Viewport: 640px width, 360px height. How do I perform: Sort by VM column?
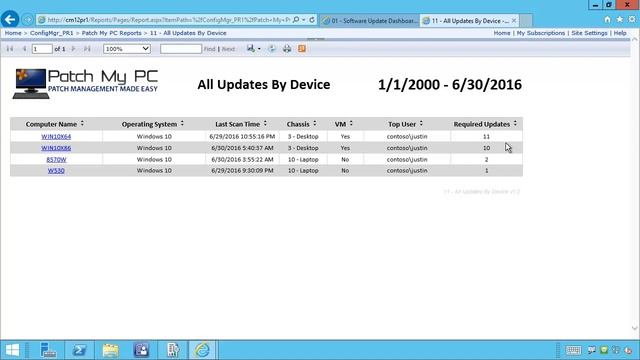click(351, 123)
